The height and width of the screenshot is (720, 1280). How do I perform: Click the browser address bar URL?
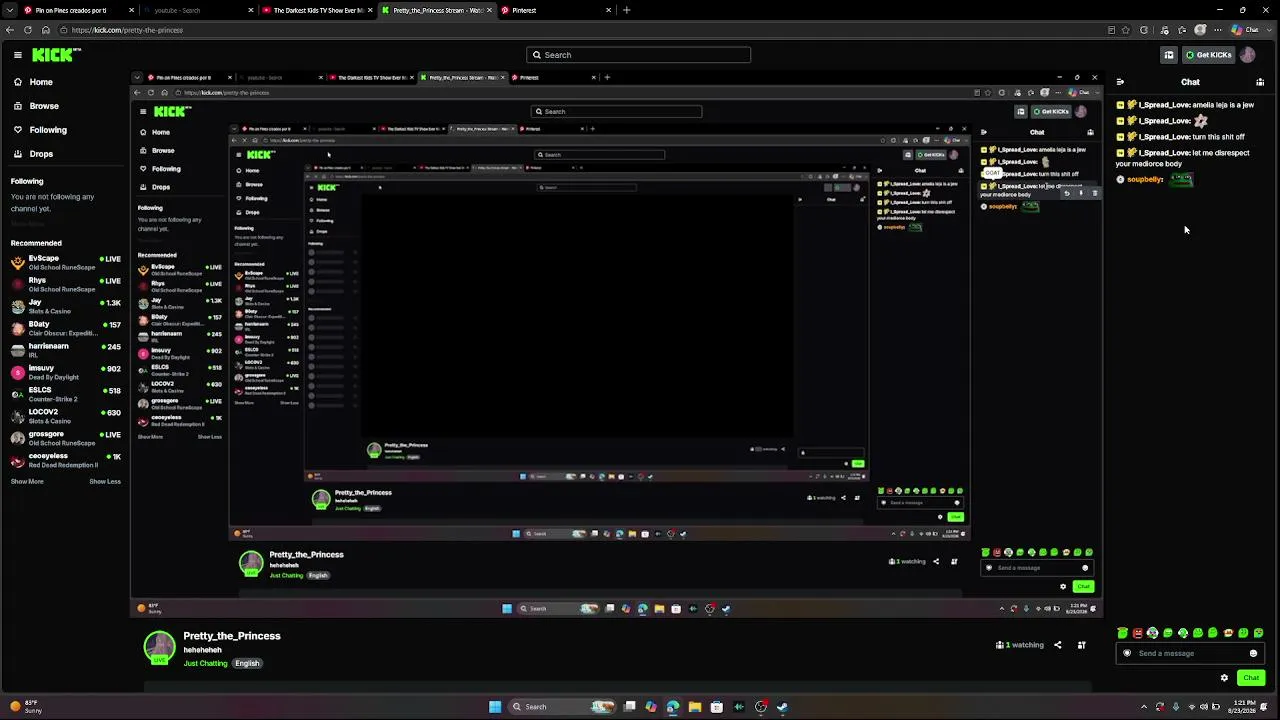[127, 30]
